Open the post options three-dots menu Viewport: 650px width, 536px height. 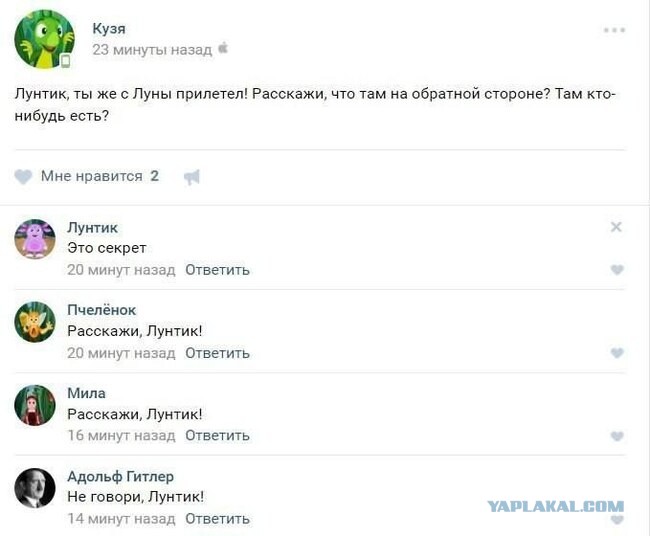[614, 31]
